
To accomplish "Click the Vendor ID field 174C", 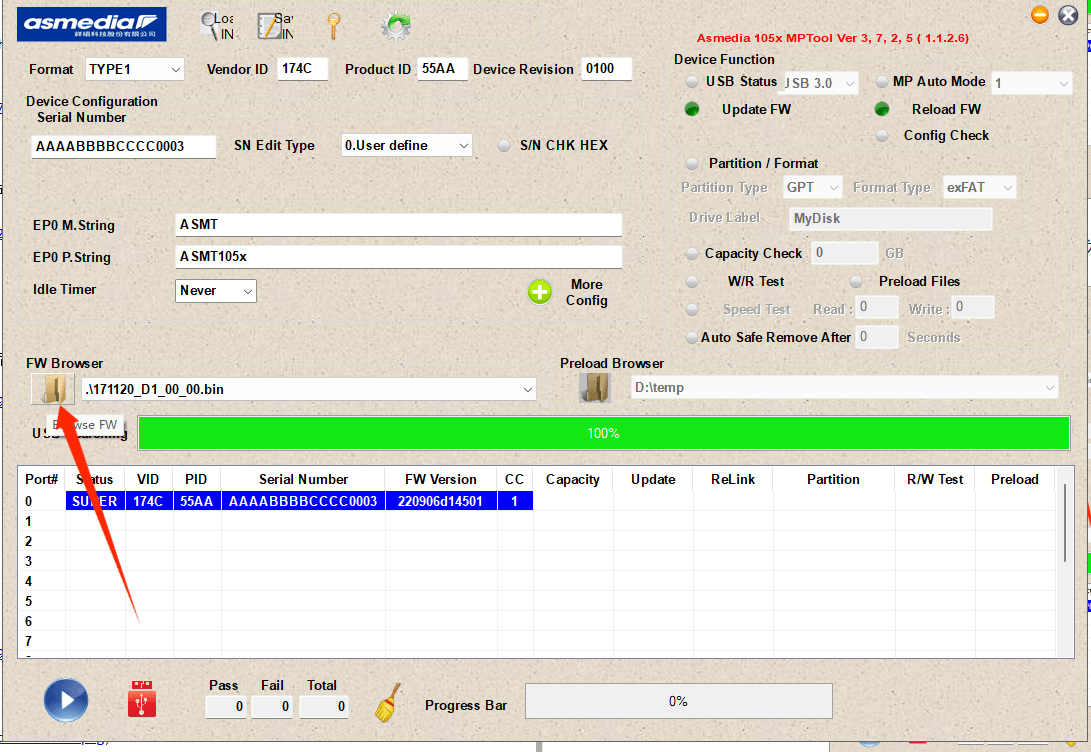I will point(303,69).
